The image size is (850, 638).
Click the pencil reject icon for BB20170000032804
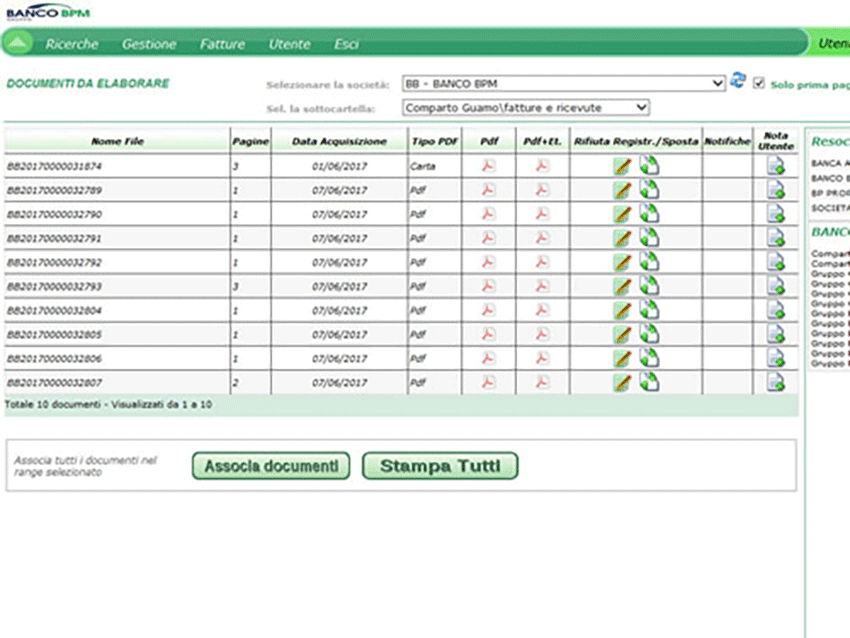pos(622,310)
